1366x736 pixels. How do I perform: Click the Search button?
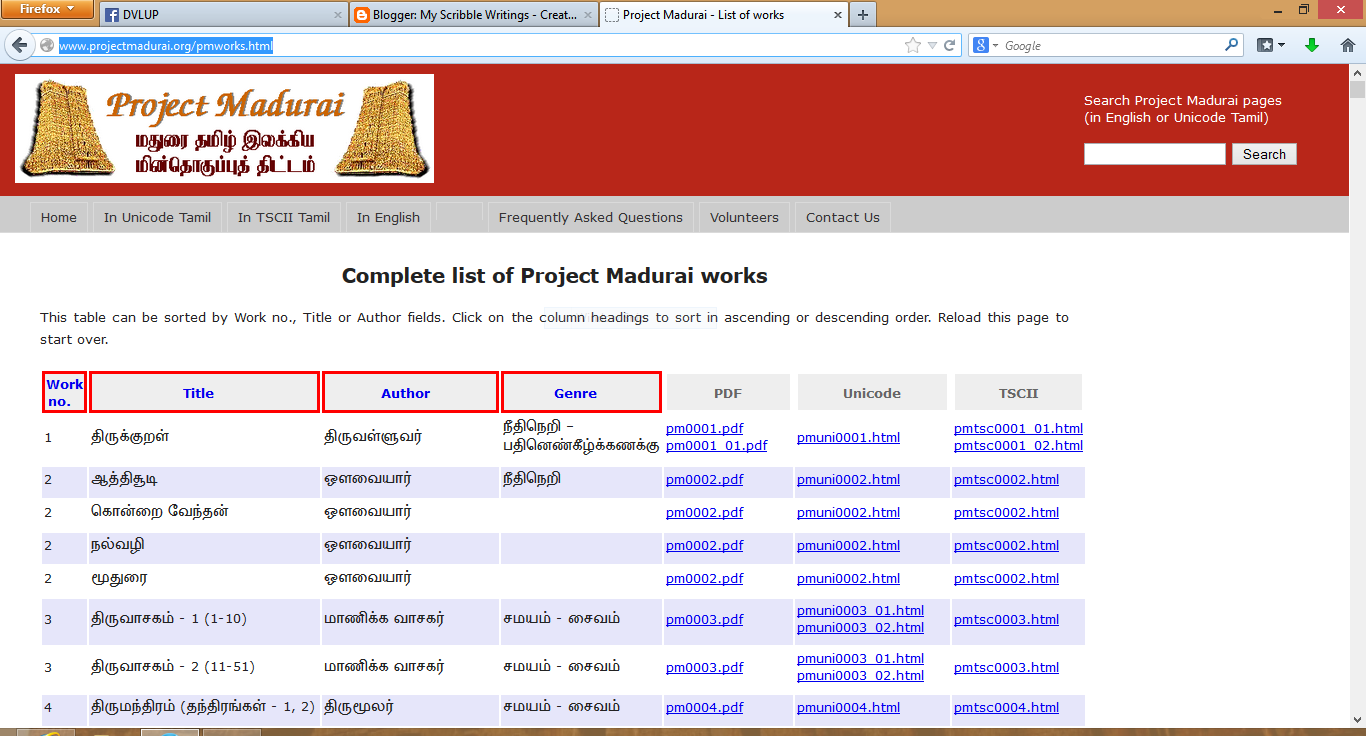click(x=1264, y=154)
